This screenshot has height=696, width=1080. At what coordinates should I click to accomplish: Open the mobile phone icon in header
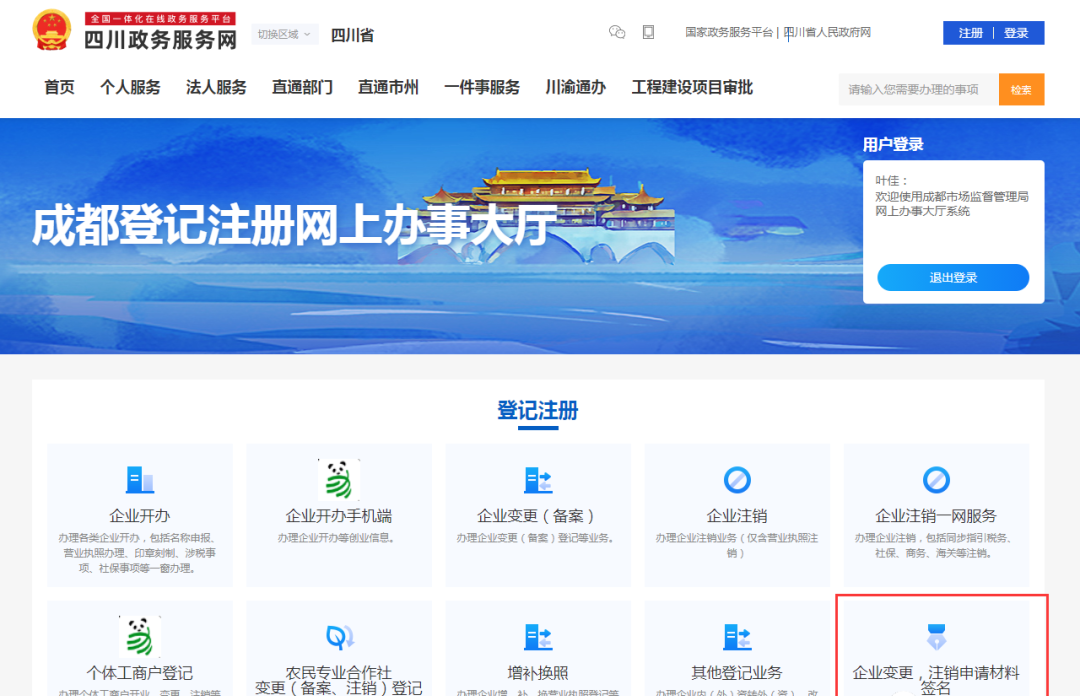[648, 32]
